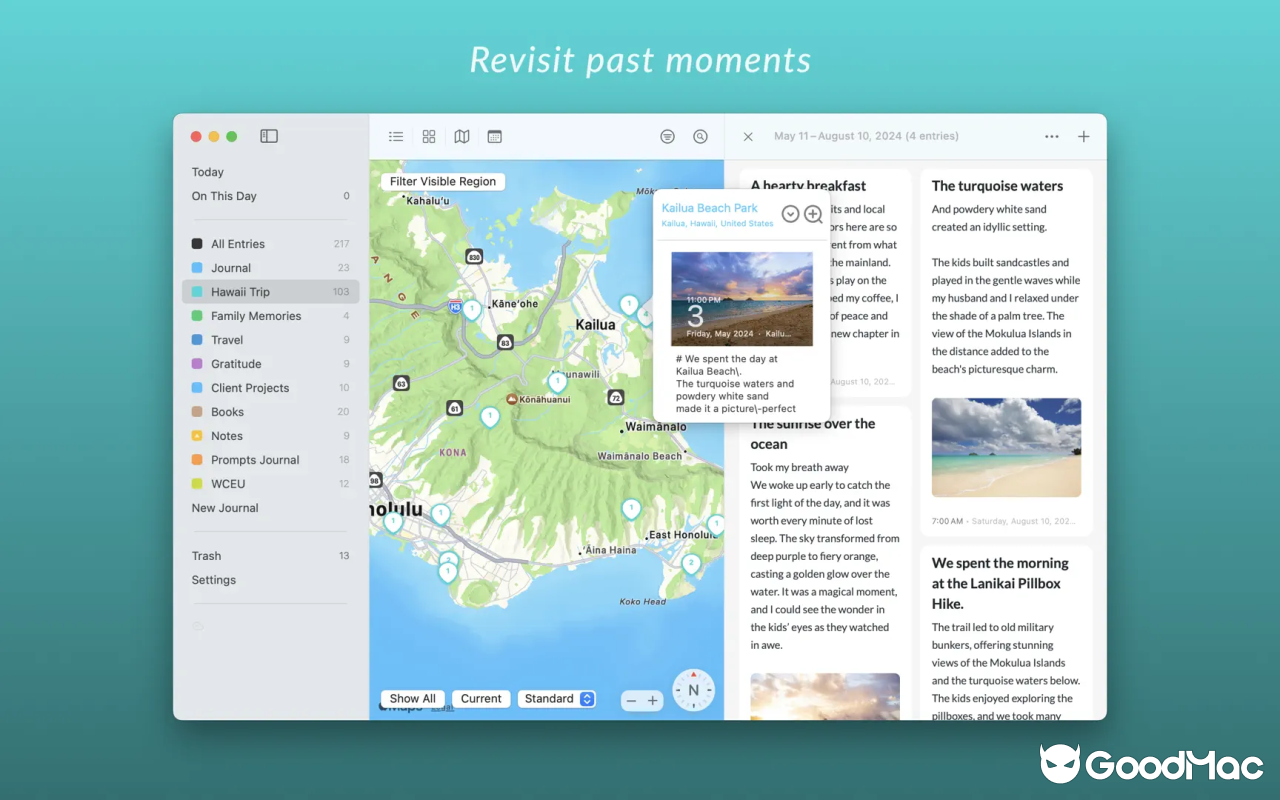Expand the Kailua Beach Park popup chevron

click(x=790, y=214)
